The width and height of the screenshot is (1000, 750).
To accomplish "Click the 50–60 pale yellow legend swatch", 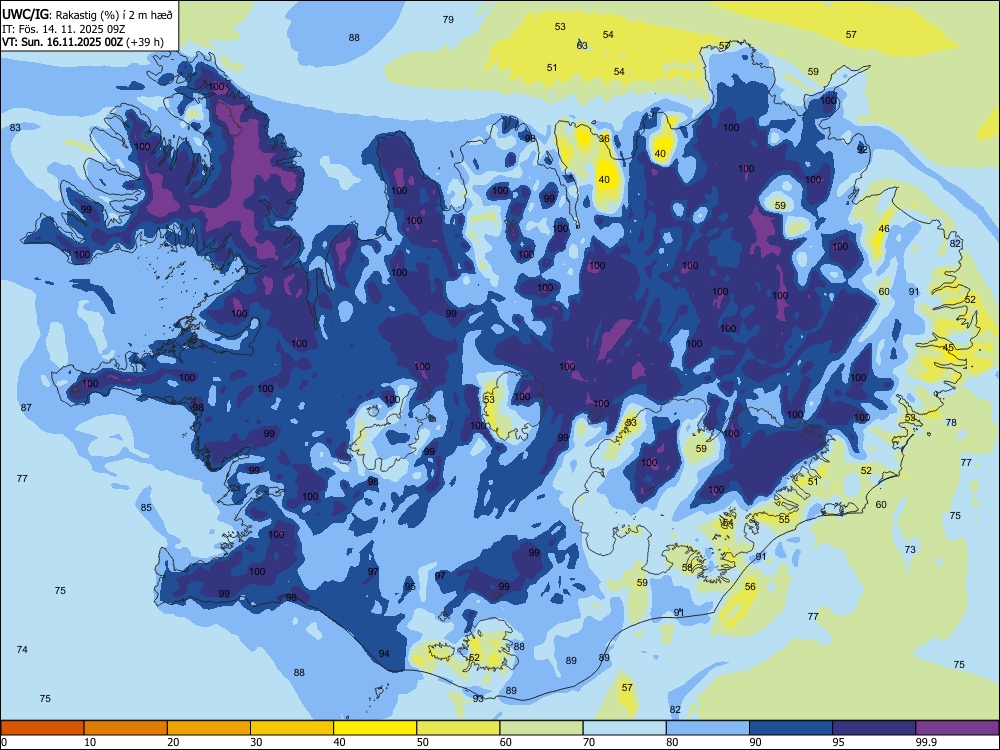I will point(458,728).
